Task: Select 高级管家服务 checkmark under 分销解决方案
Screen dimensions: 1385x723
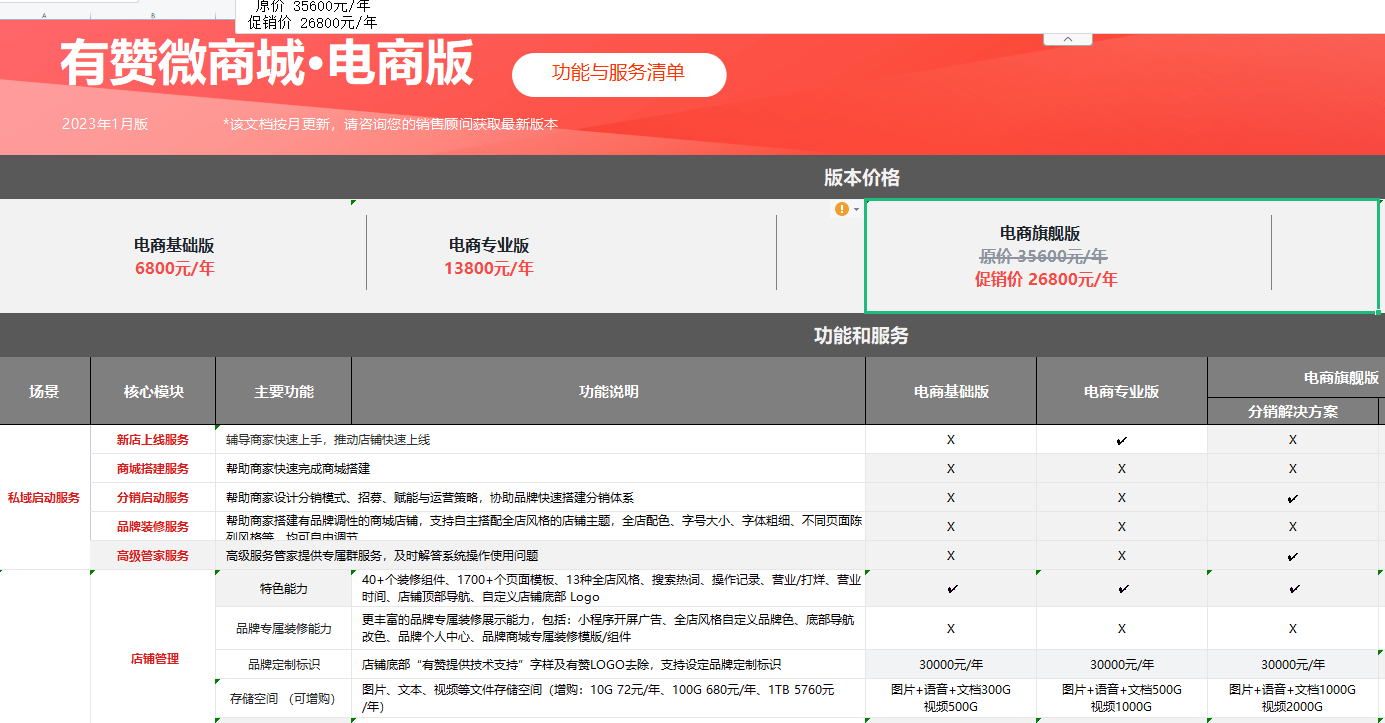Action: coord(1293,555)
